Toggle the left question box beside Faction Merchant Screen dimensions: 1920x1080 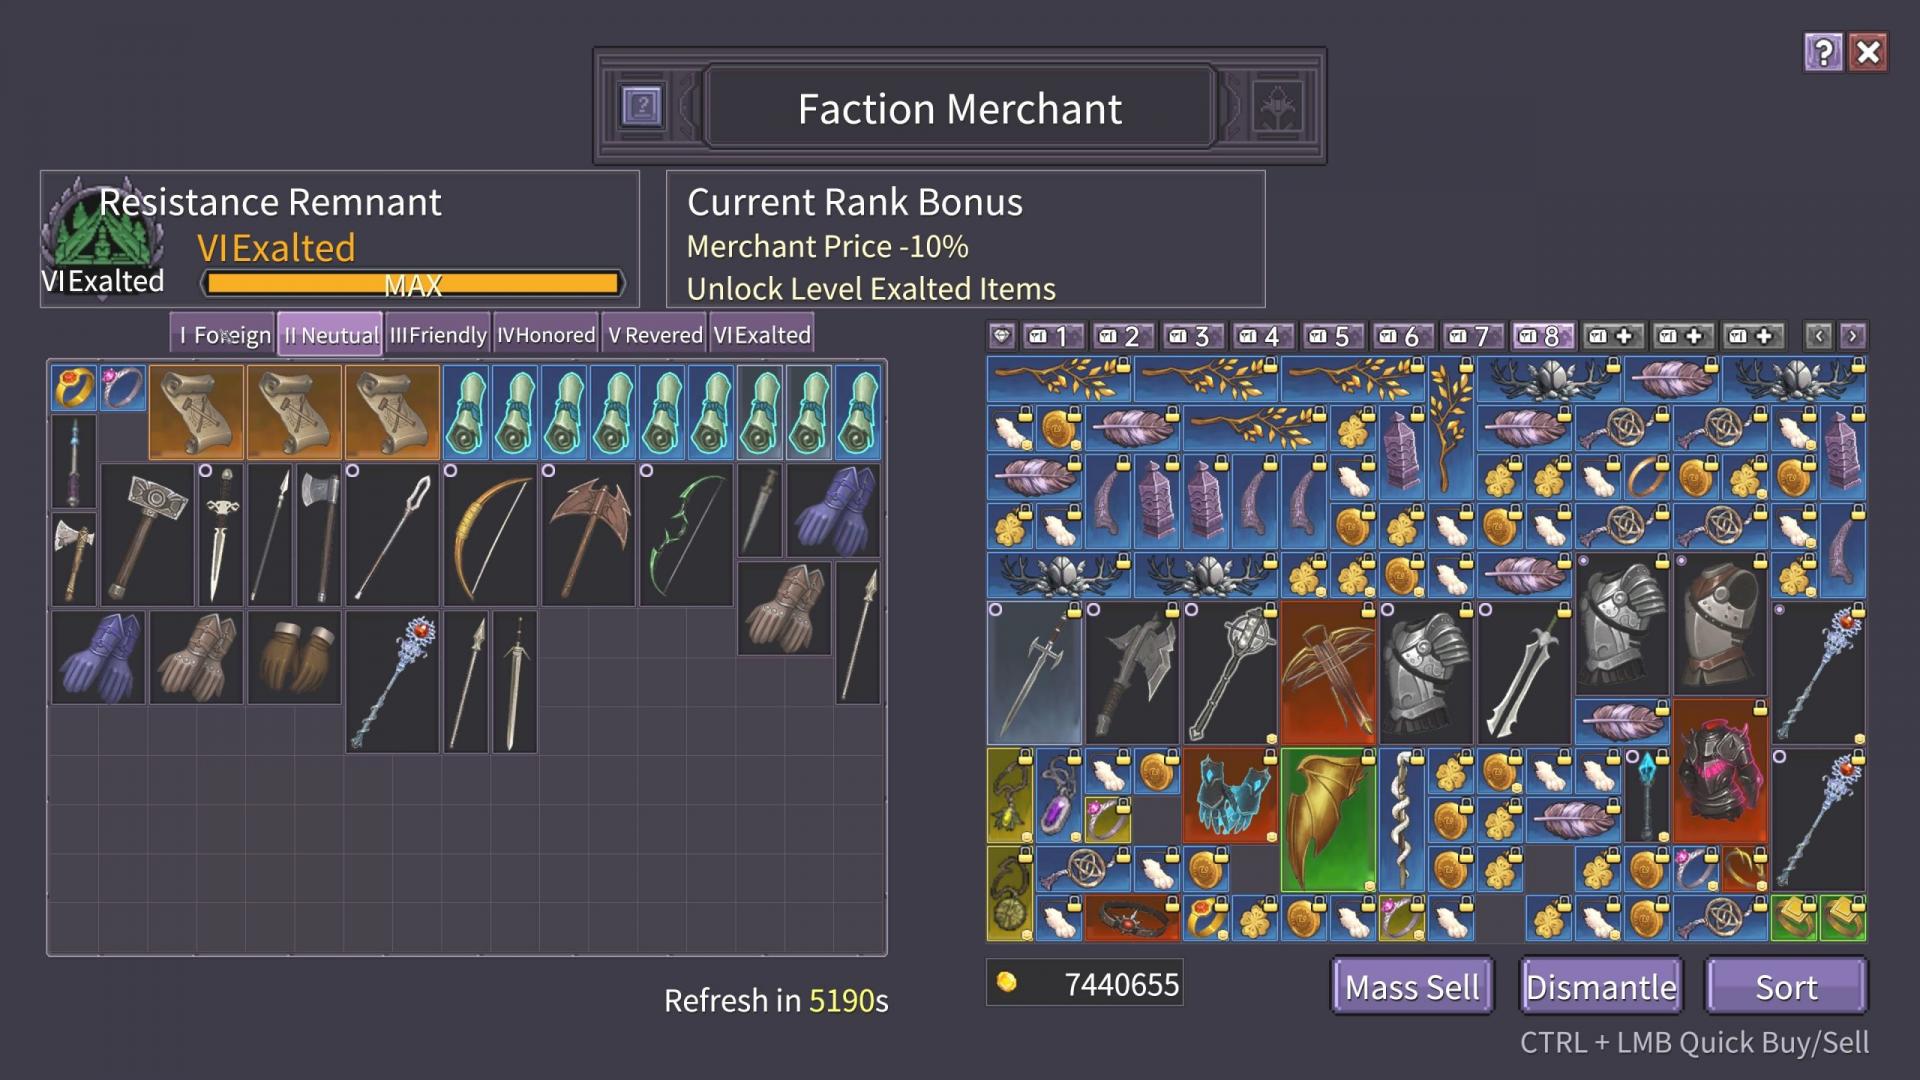pyautogui.click(x=641, y=105)
